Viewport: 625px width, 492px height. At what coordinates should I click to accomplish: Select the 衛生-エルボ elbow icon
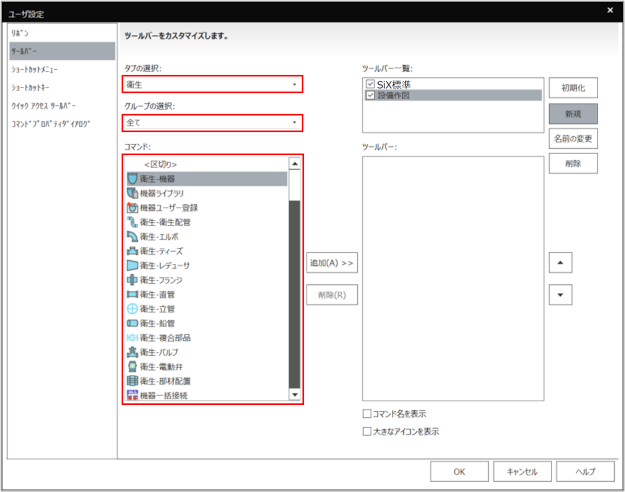pos(132,236)
